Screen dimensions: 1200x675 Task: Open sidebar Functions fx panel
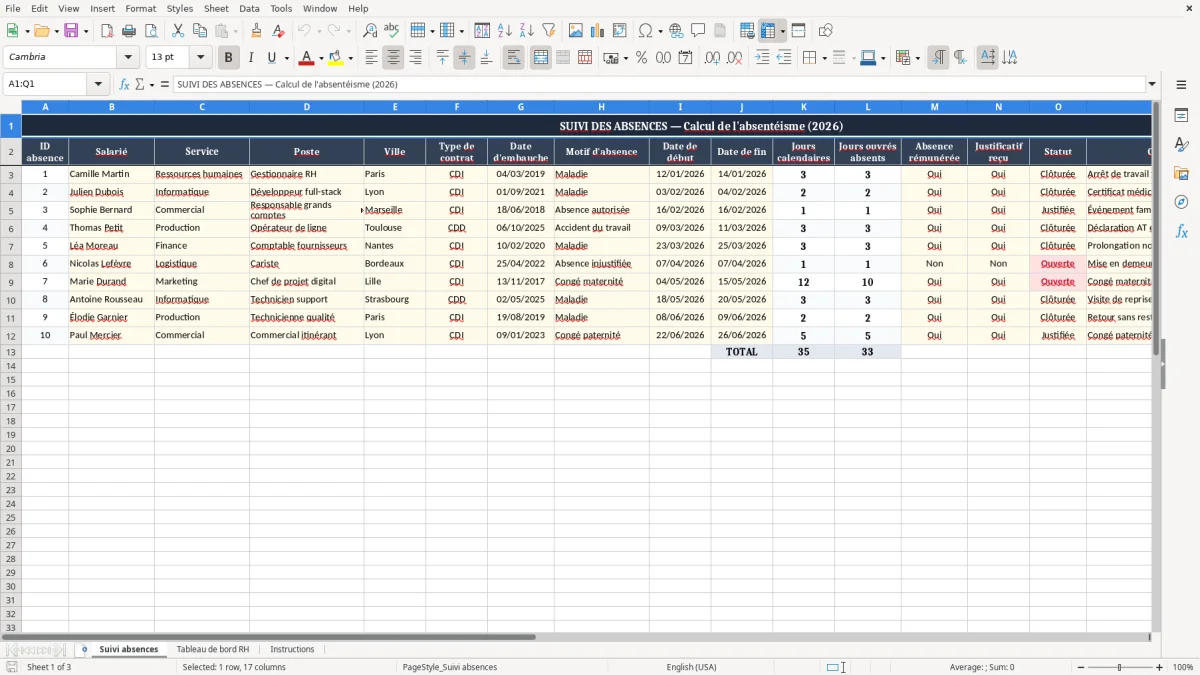[1181, 231]
